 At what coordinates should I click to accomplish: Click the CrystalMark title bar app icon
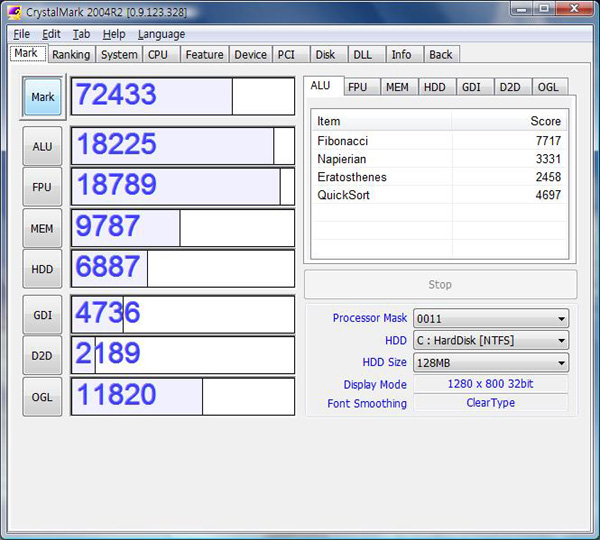15,12
